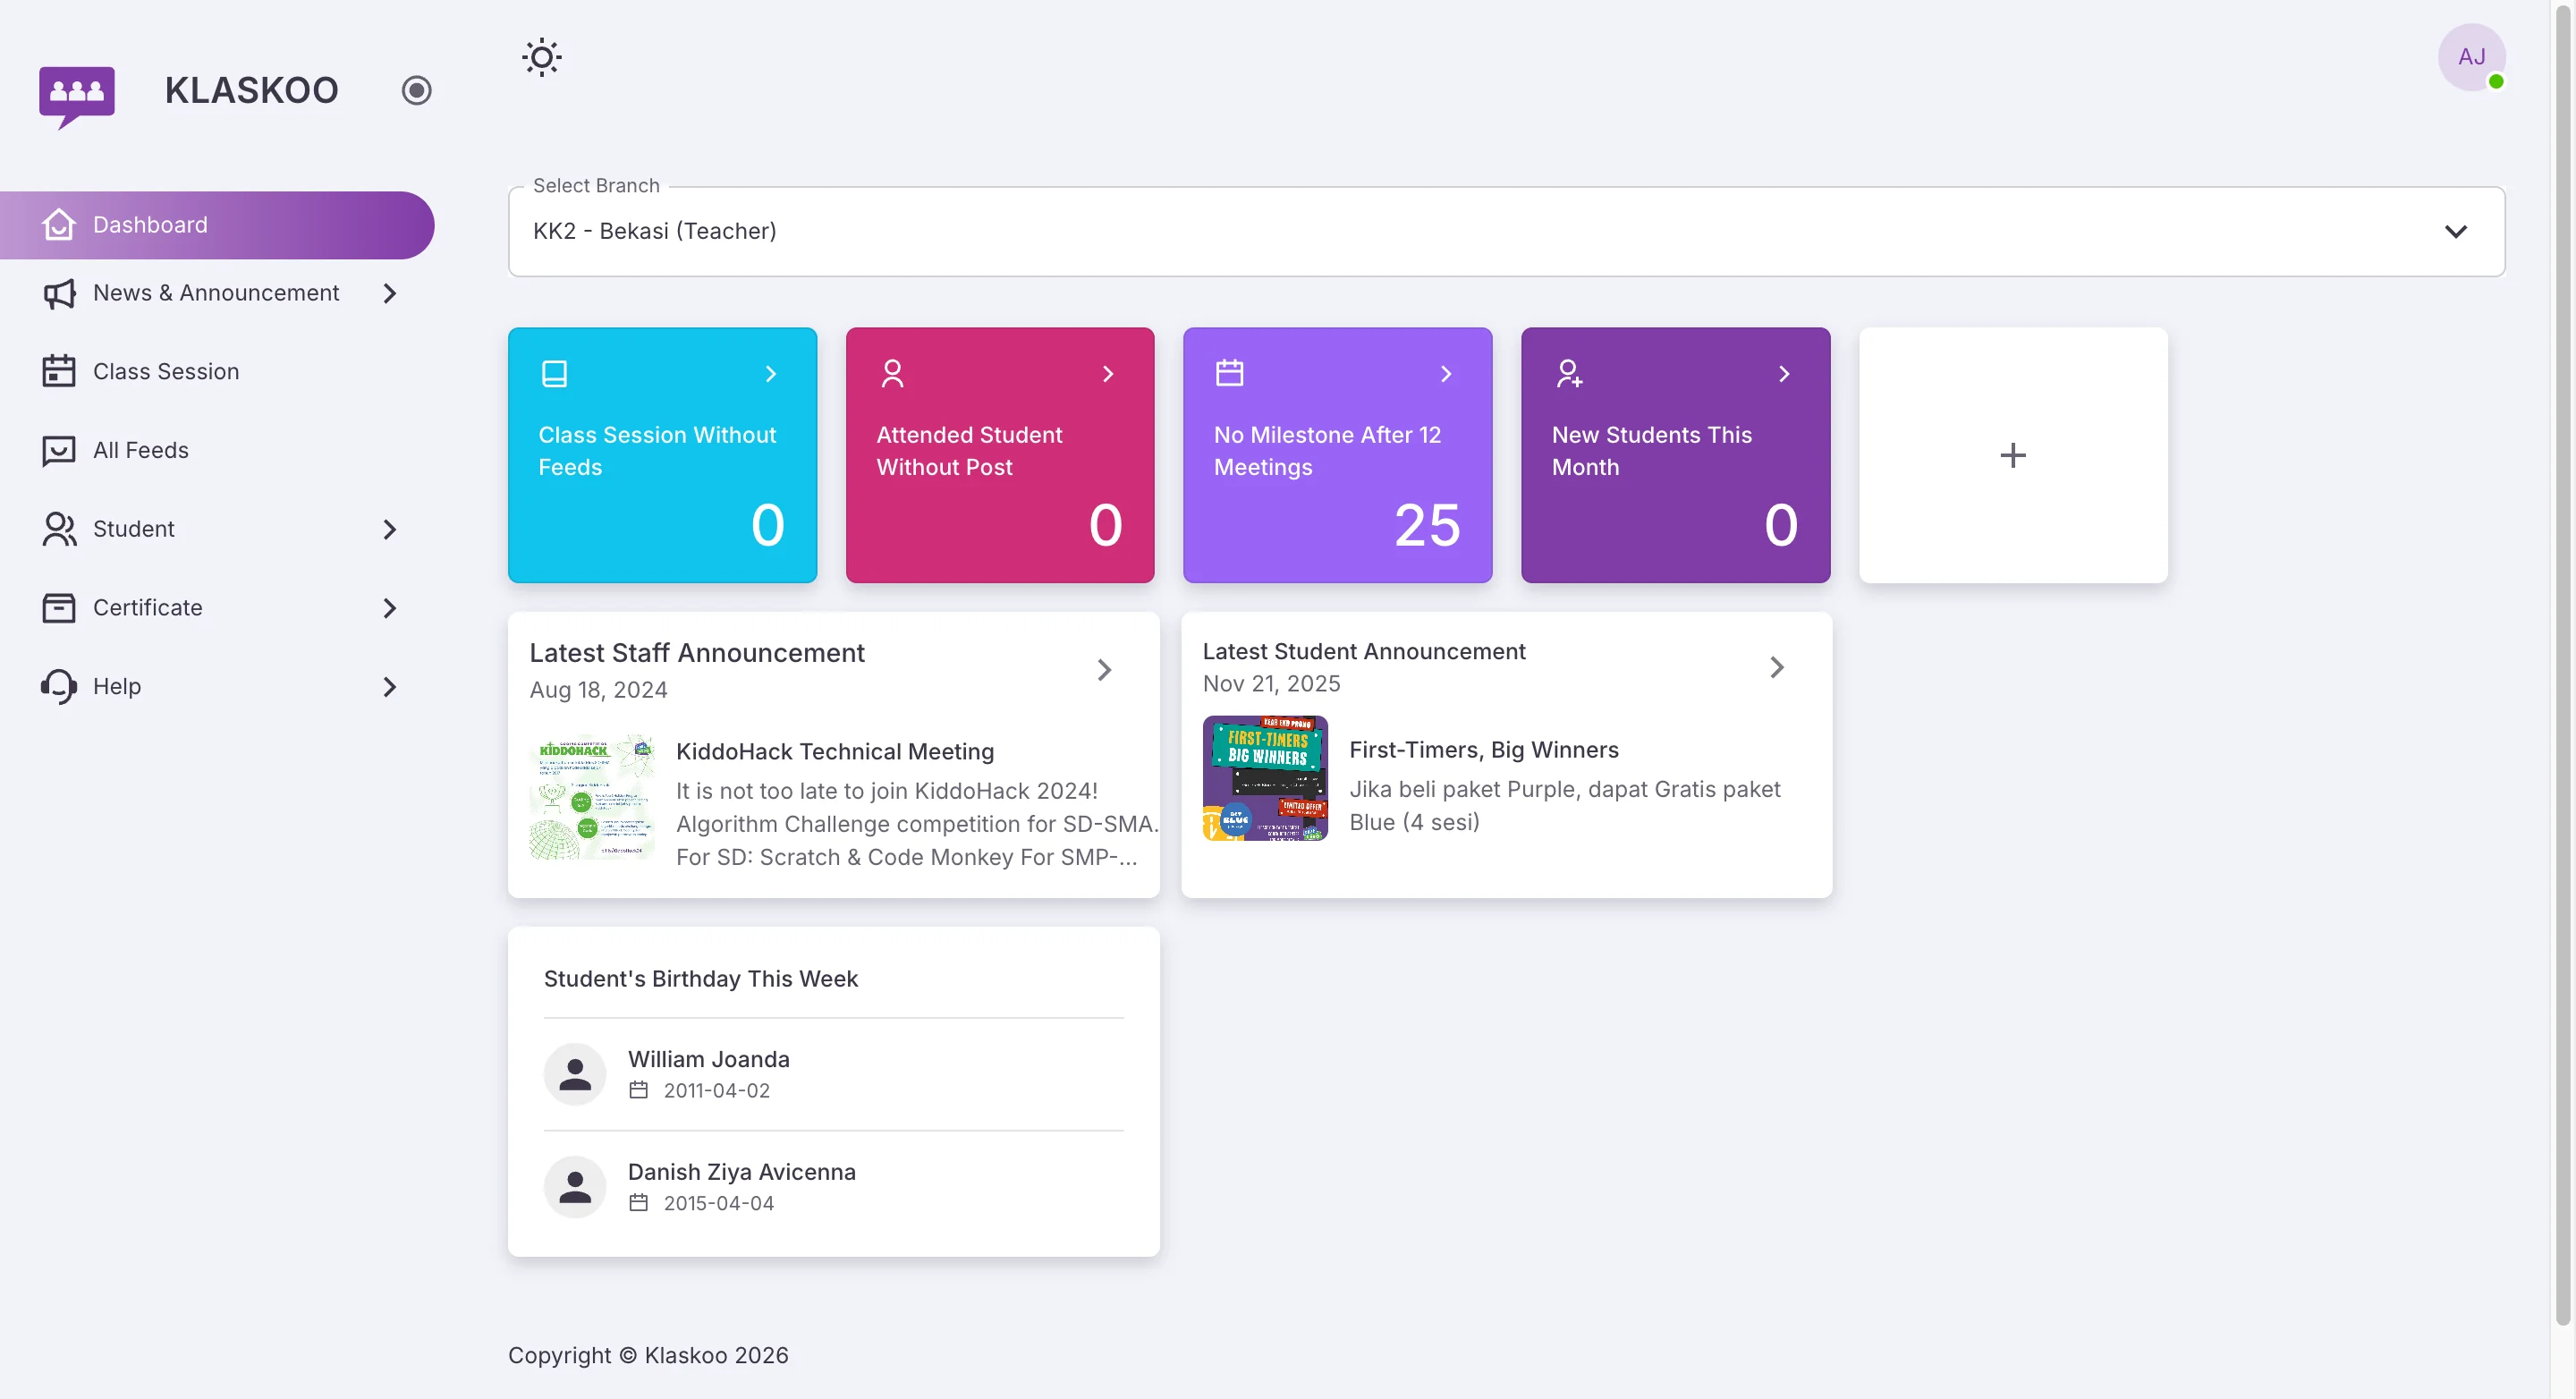This screenshot has height=1399, width=2576.
Task: Select the Dashboard menu item
Action: 150,225
